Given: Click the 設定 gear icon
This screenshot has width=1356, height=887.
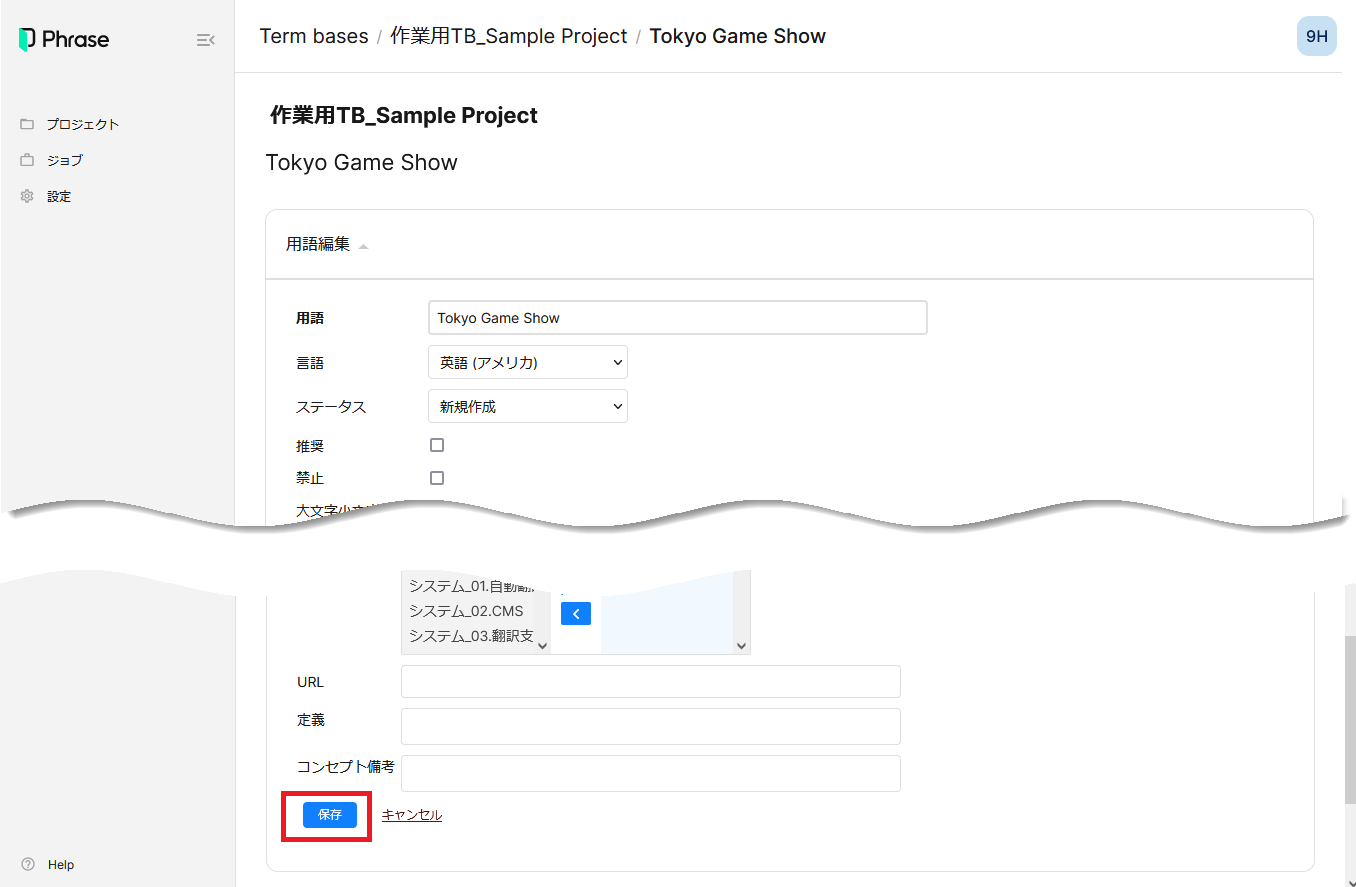Looking at the screenshot, I should click(27, 196).
